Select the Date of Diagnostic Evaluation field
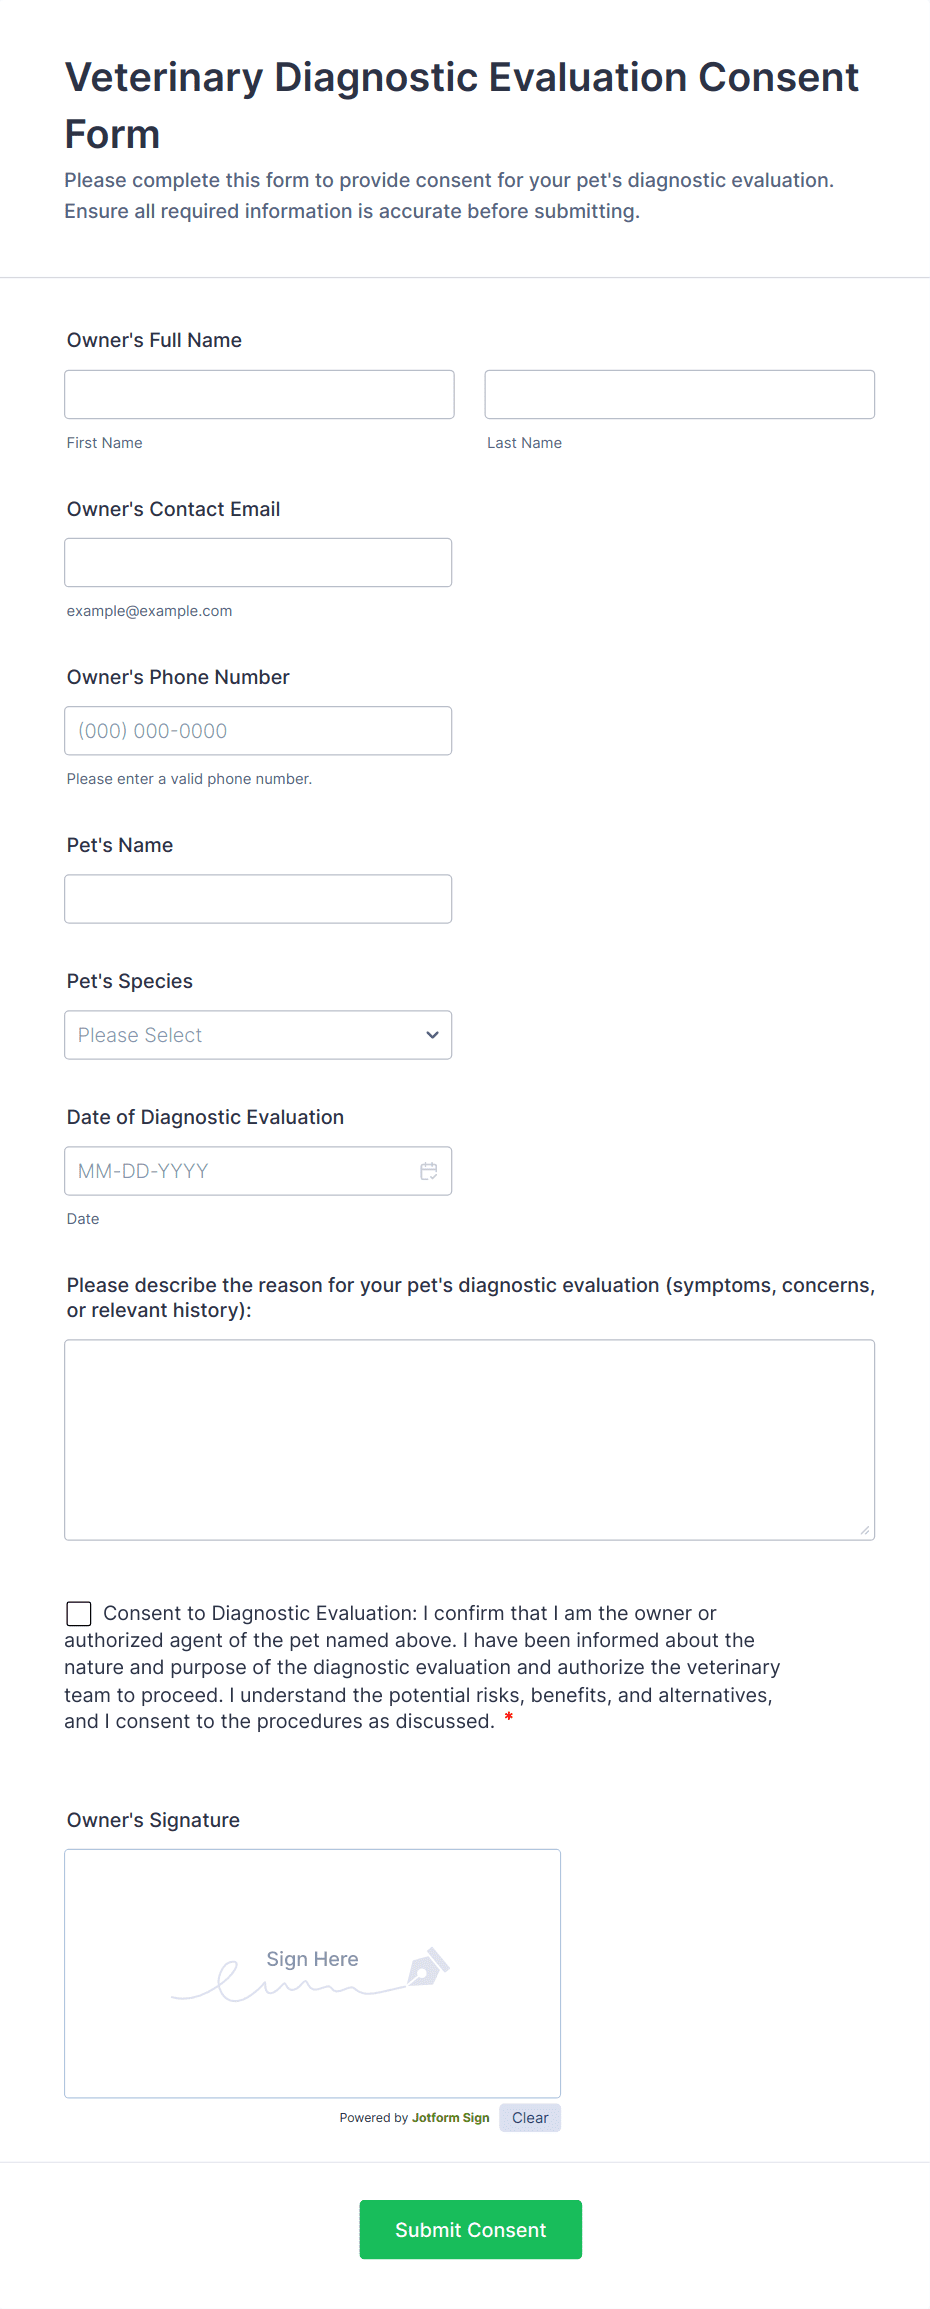The height and width of the screenshot is (2309, 930). pyautogui.click(x=240, y=1170)
